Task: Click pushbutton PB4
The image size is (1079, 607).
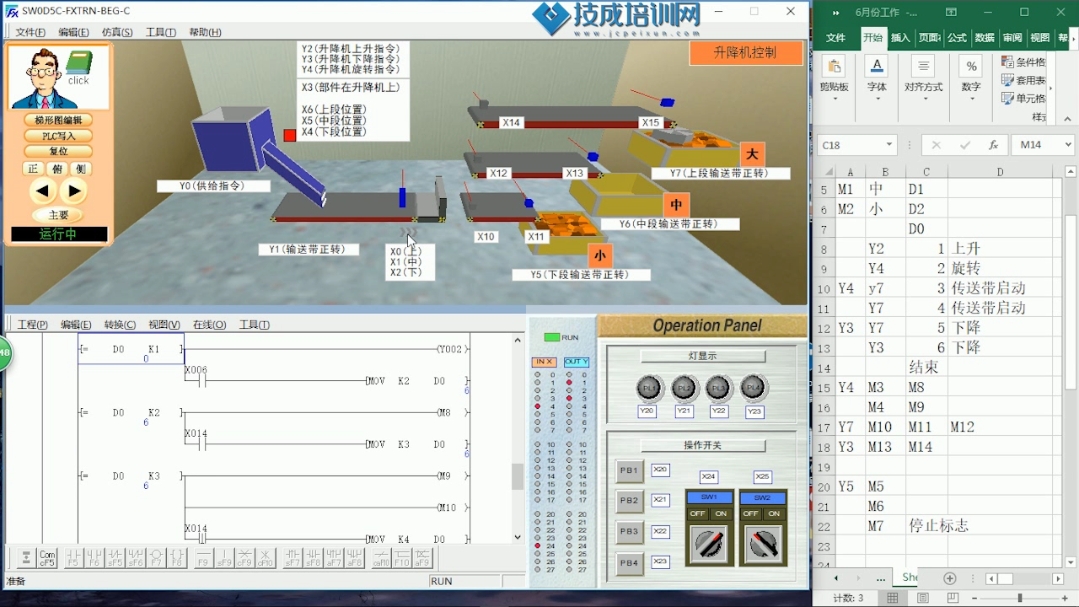Action: point(629,563)
